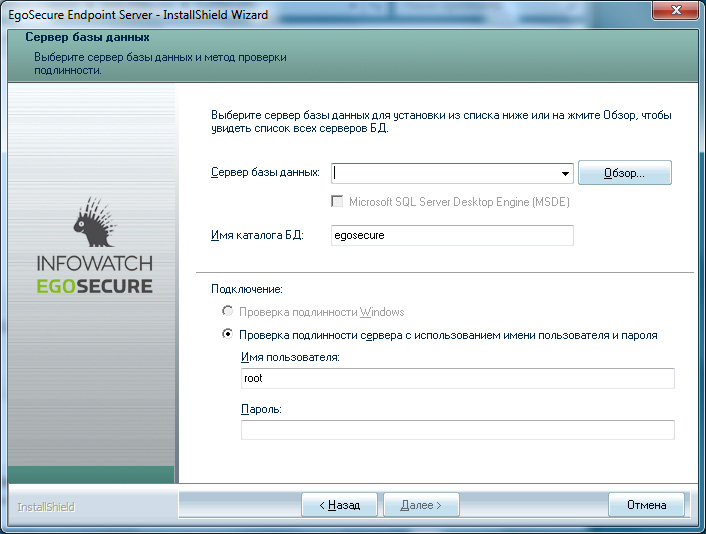
Task: Click the Подключение: section label
Action: [x=247, y=289]
